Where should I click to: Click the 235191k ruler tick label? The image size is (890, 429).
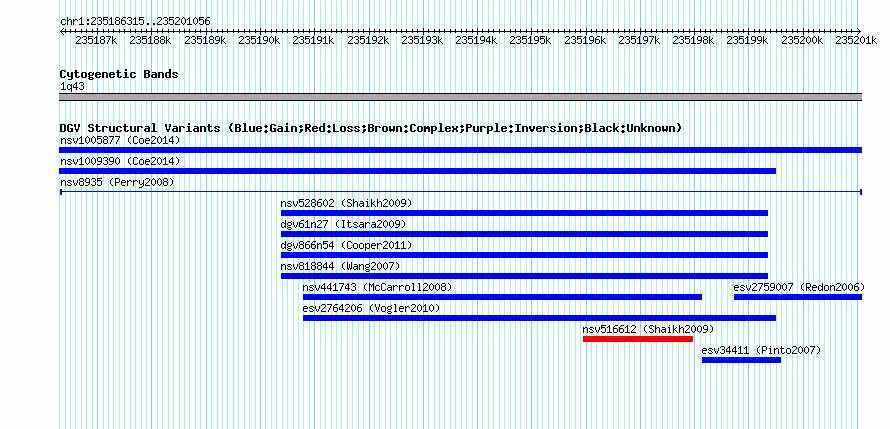[x=313, y=40]
